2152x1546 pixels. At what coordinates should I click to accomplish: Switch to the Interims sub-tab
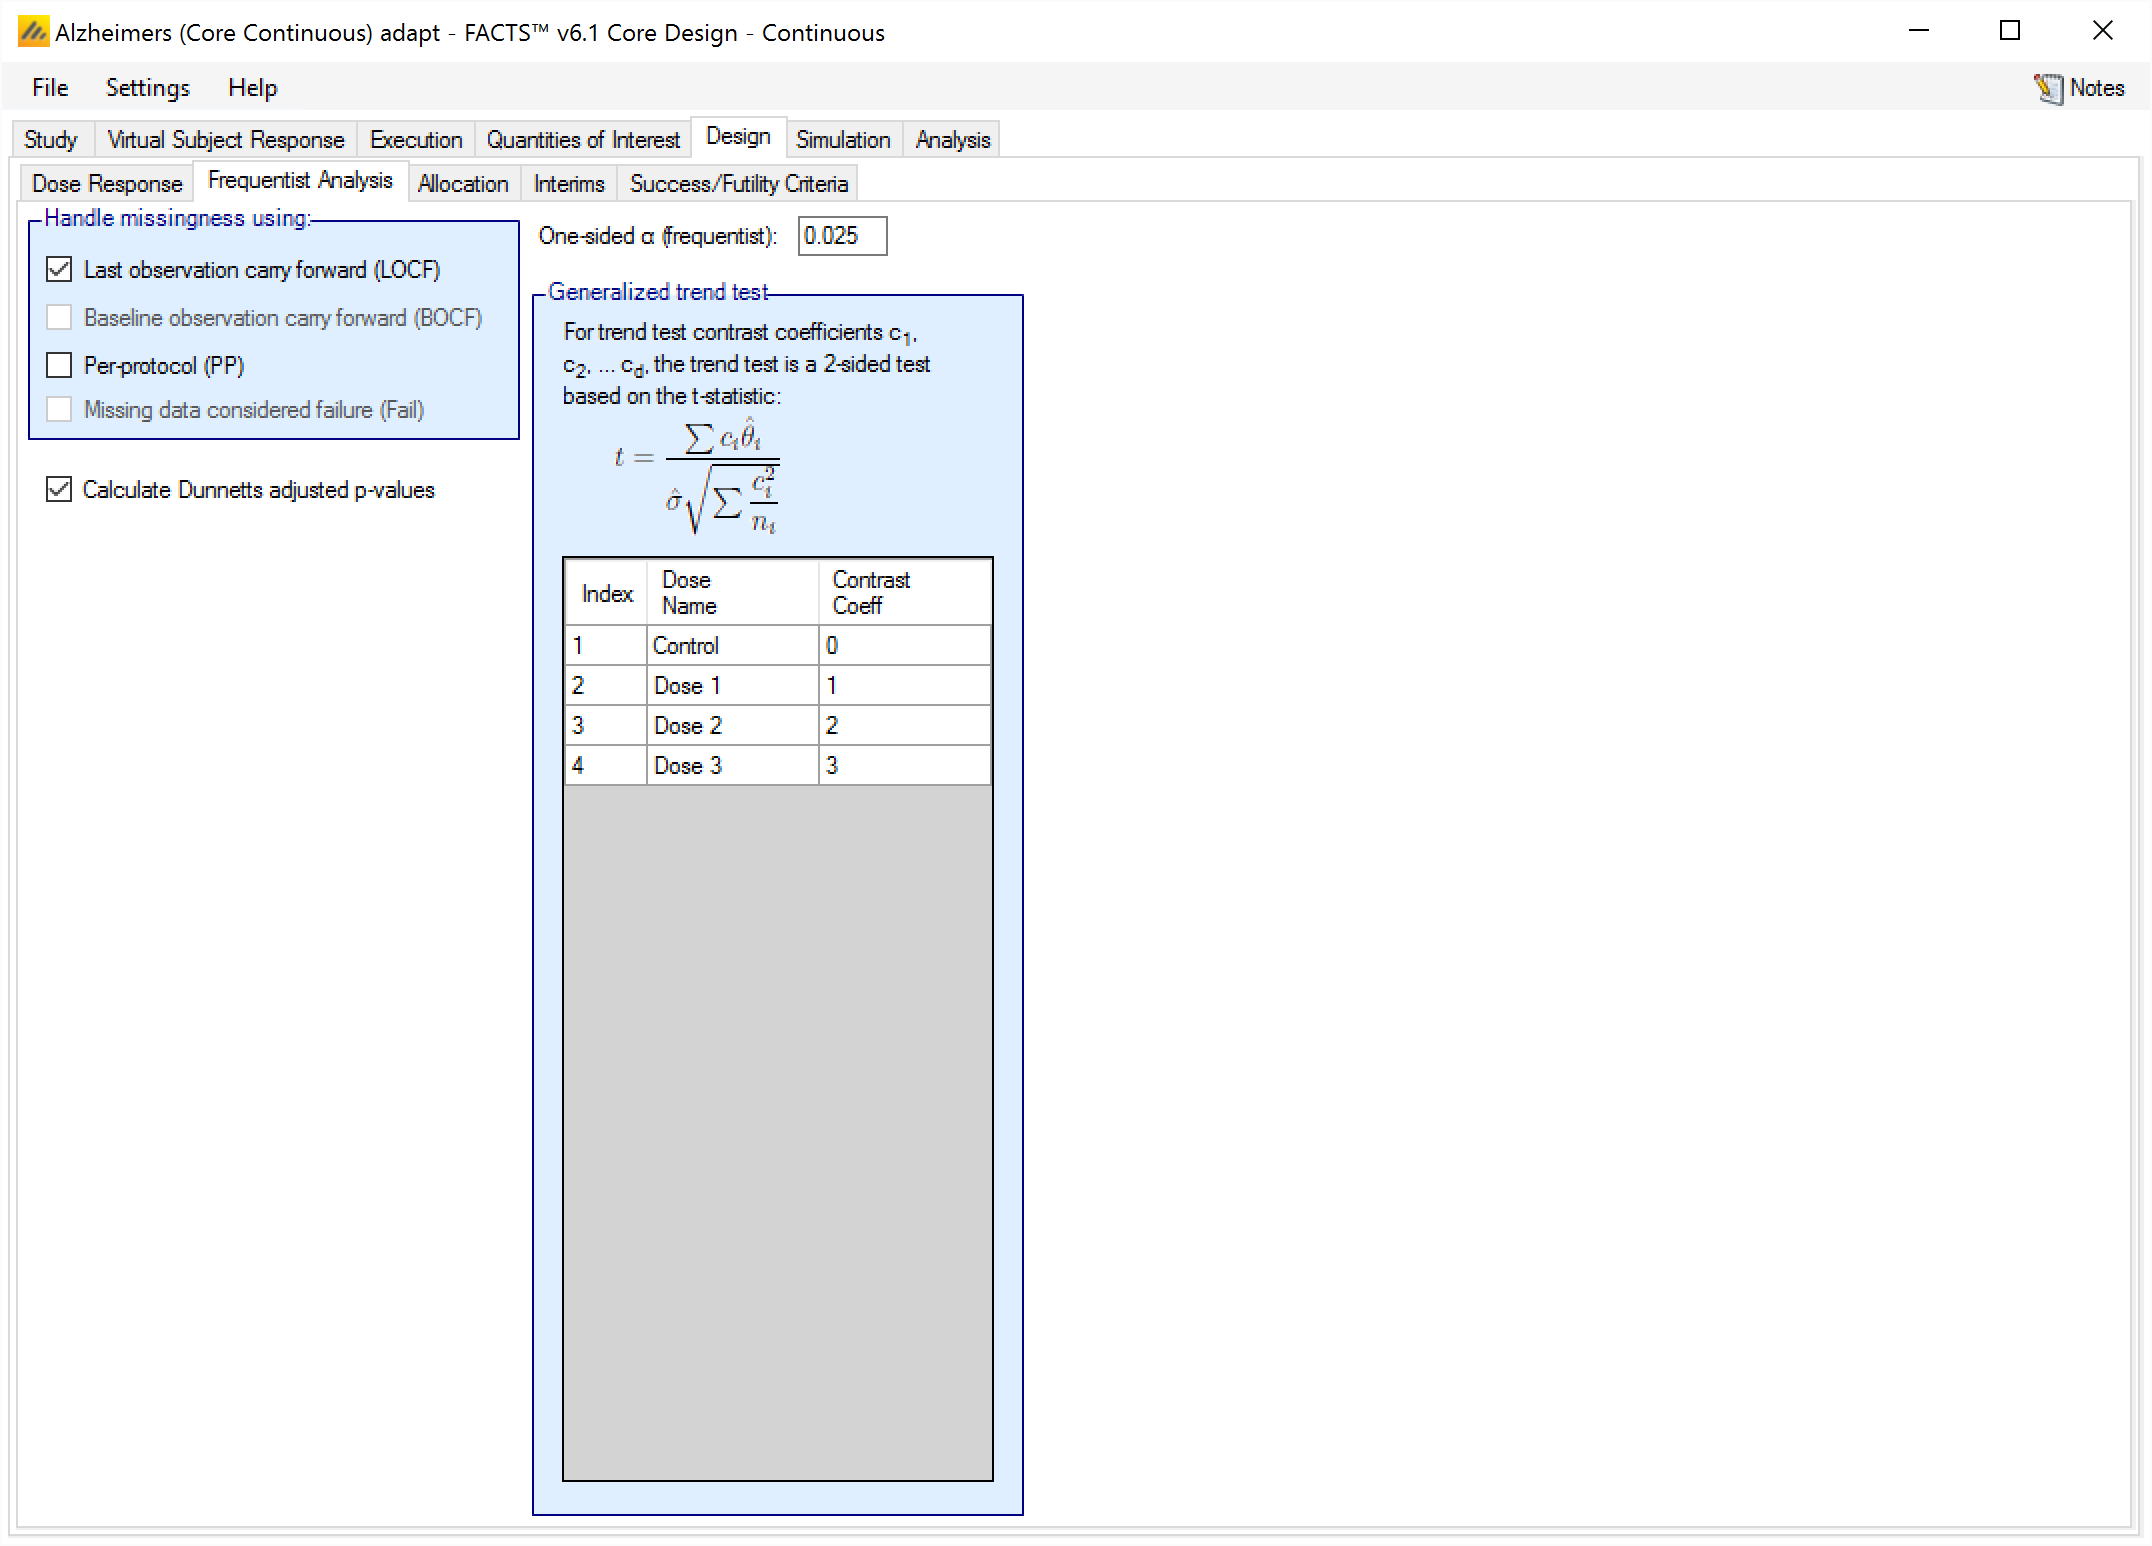[x=569, y=184]
